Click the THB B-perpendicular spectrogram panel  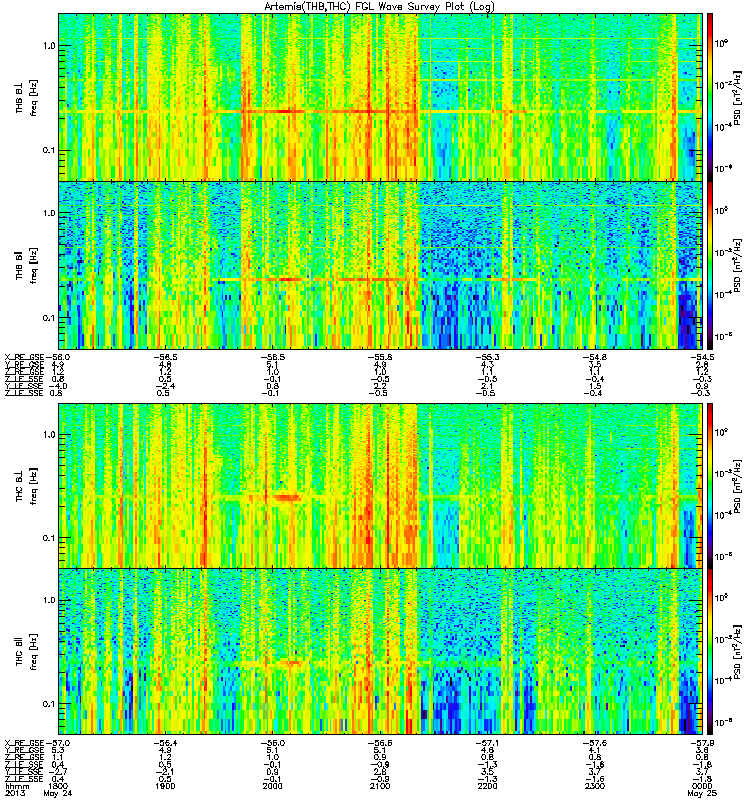pyautogui.click(x=381, y=97)
